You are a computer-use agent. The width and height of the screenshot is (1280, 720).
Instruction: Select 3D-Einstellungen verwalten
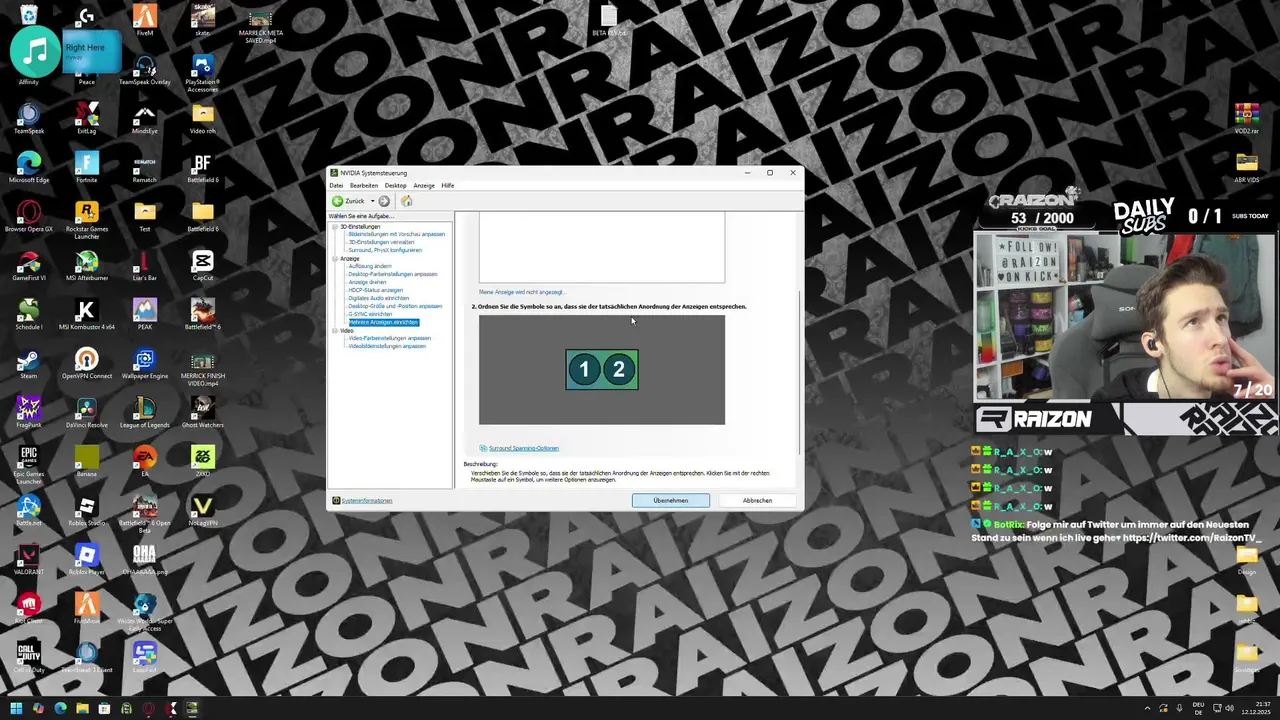[x=381, y=242]
